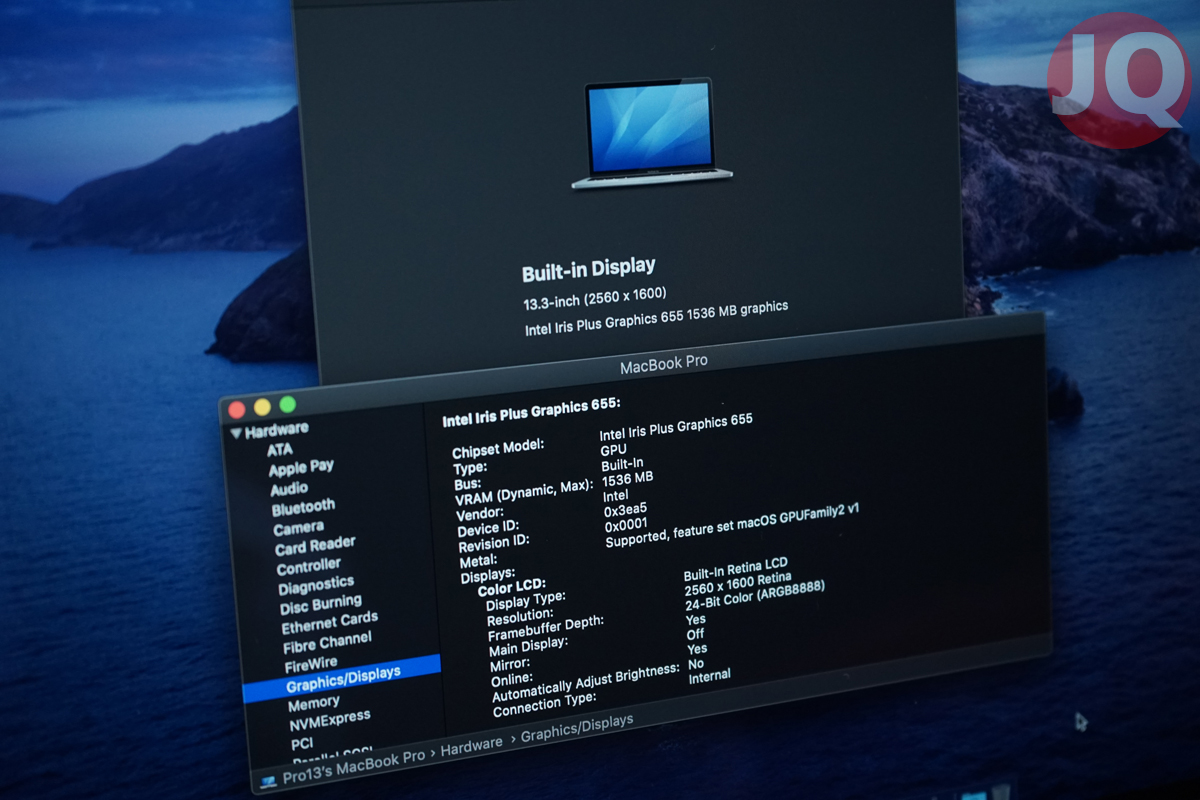The image size is (1200, 800).
Task: Open Ethernet Cards entry
Action: coord(329,622)
